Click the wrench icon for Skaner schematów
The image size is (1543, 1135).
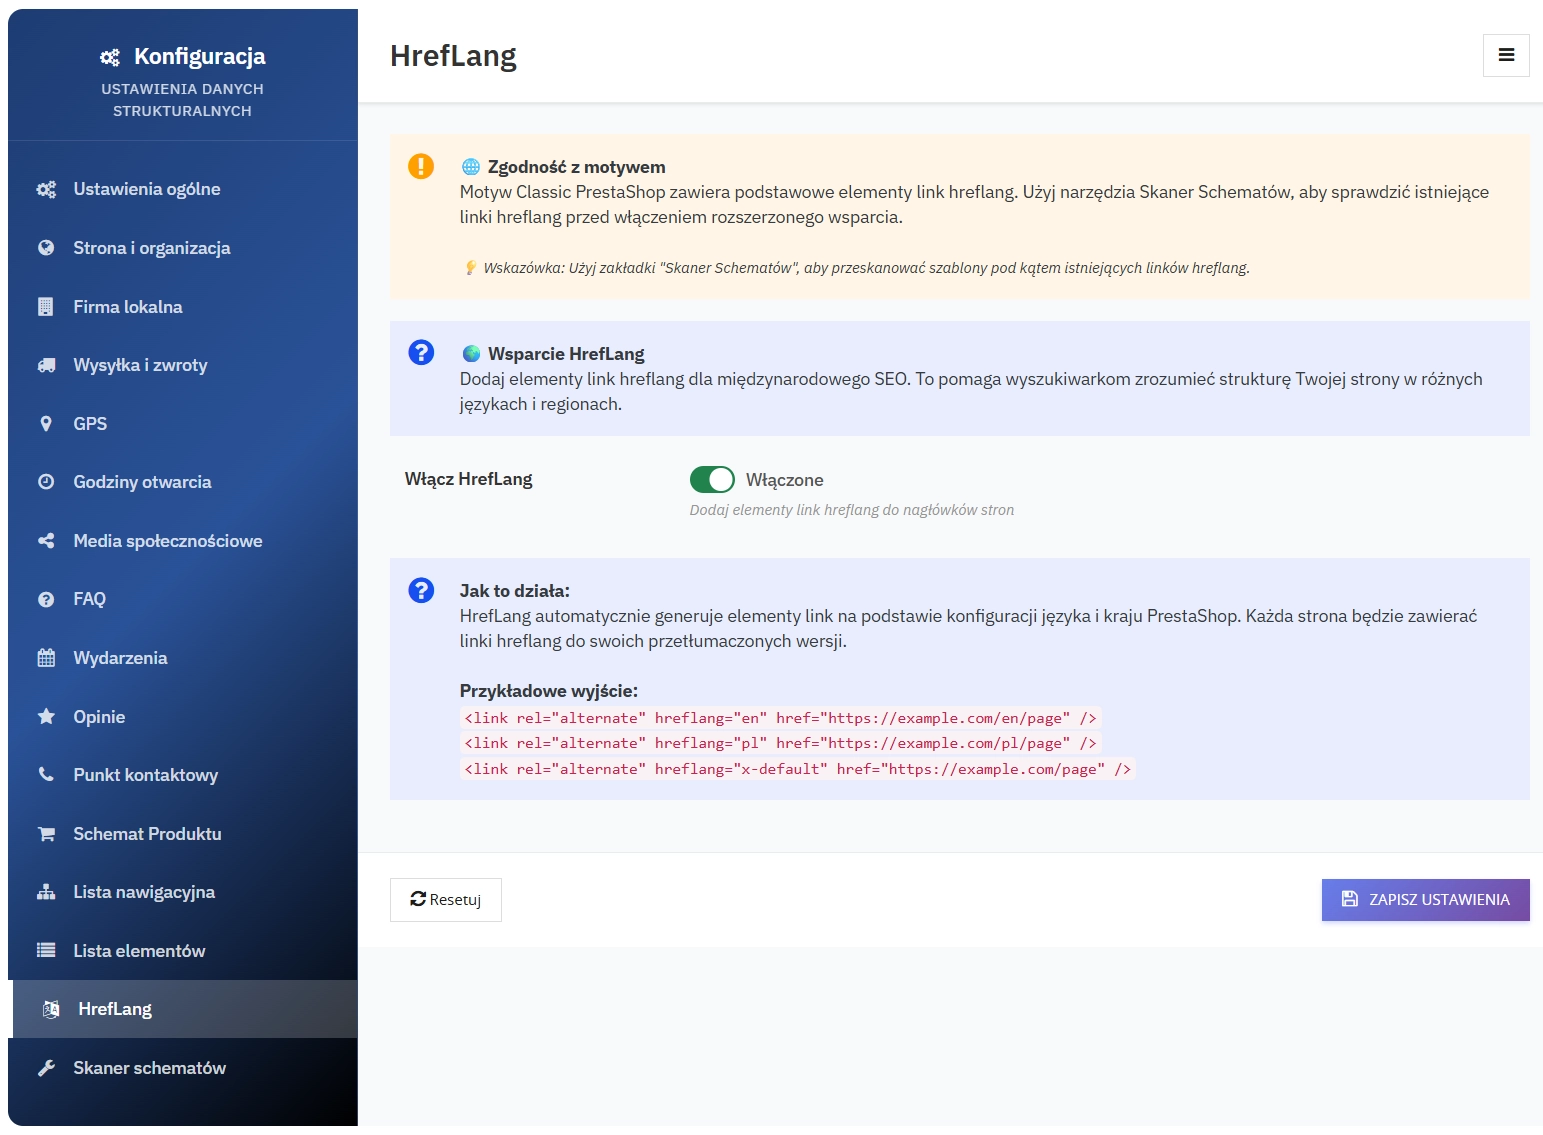pyautogui.click(x=46, y=1068)
